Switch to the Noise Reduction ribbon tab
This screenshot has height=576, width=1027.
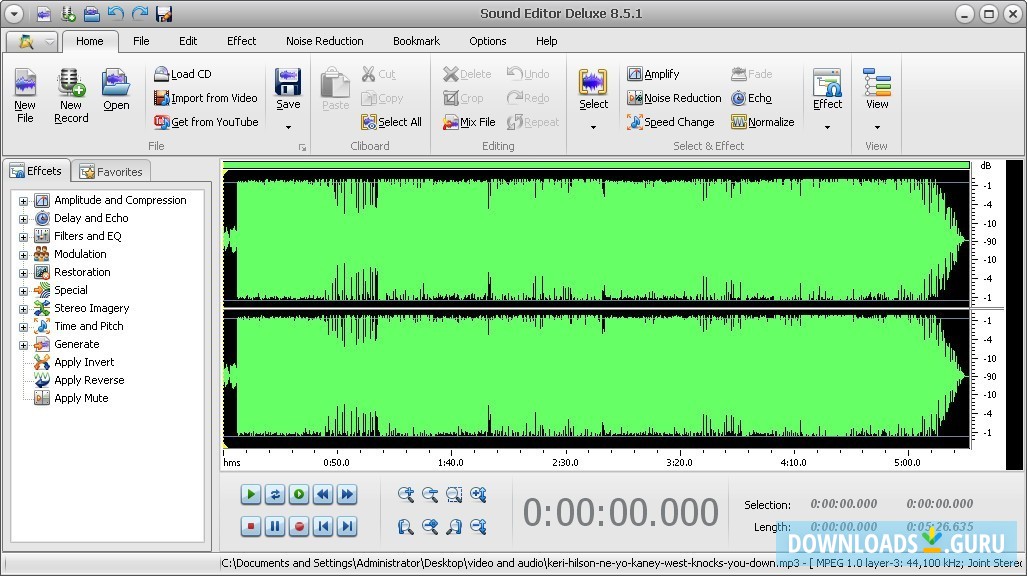pyautogui.click(x=324, y=41)
